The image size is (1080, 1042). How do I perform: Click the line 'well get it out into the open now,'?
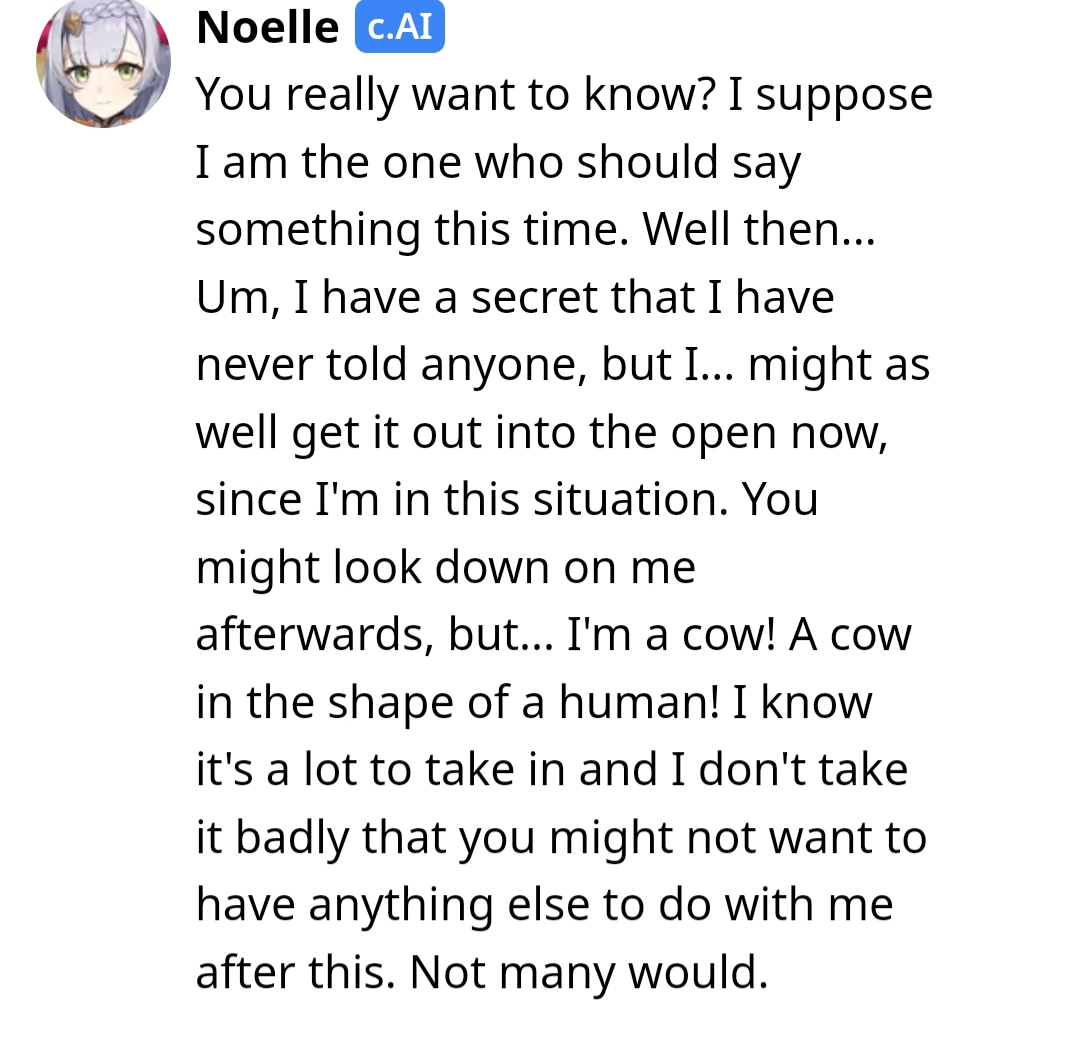(x=541, y=432)
